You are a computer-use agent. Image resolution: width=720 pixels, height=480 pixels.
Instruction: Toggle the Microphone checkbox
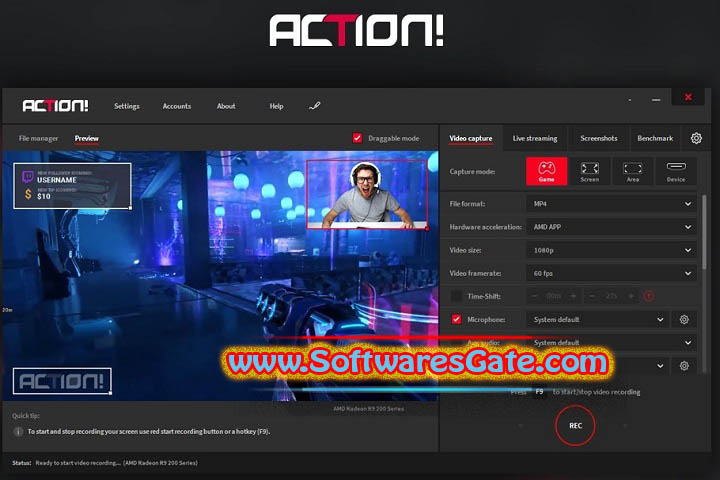456,320
